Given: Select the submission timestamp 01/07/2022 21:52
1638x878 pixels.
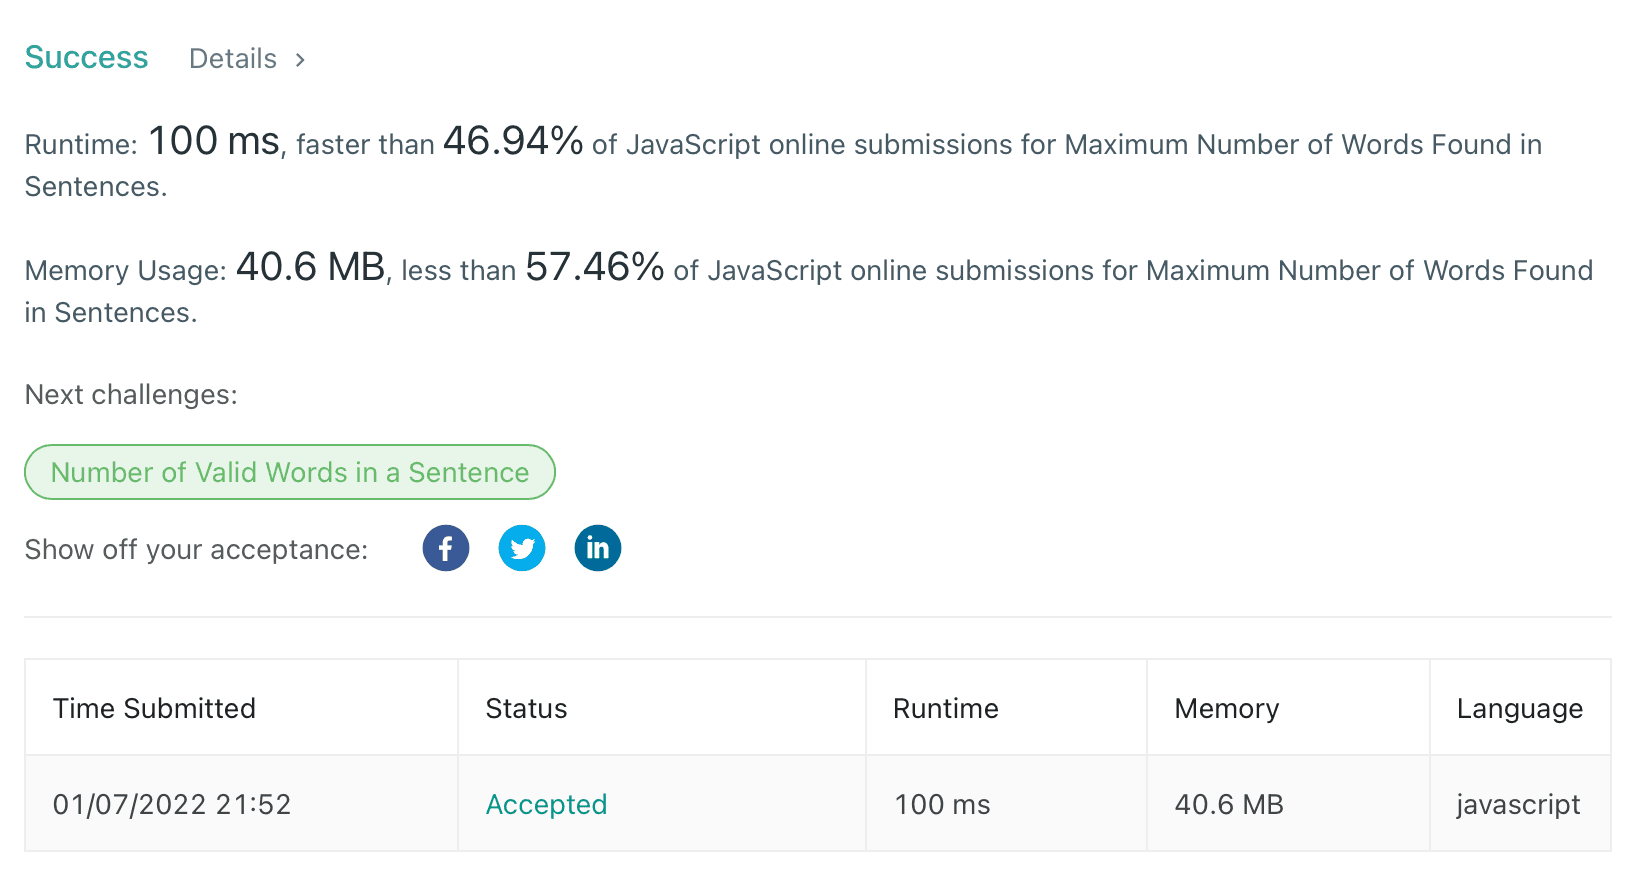Looking at the screenshot, I should click(171, 803).
